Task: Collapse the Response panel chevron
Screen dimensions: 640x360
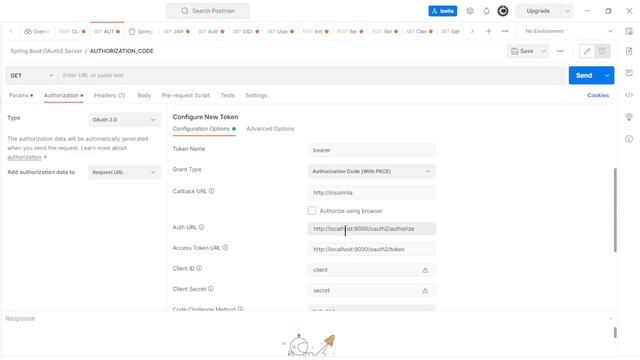Action: click(x=611, y=318)
